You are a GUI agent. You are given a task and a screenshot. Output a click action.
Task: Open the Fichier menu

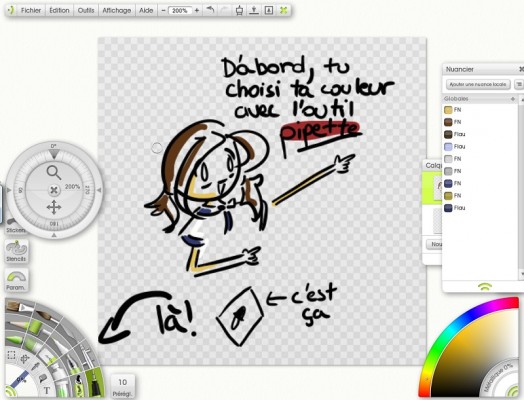point(31,10)
